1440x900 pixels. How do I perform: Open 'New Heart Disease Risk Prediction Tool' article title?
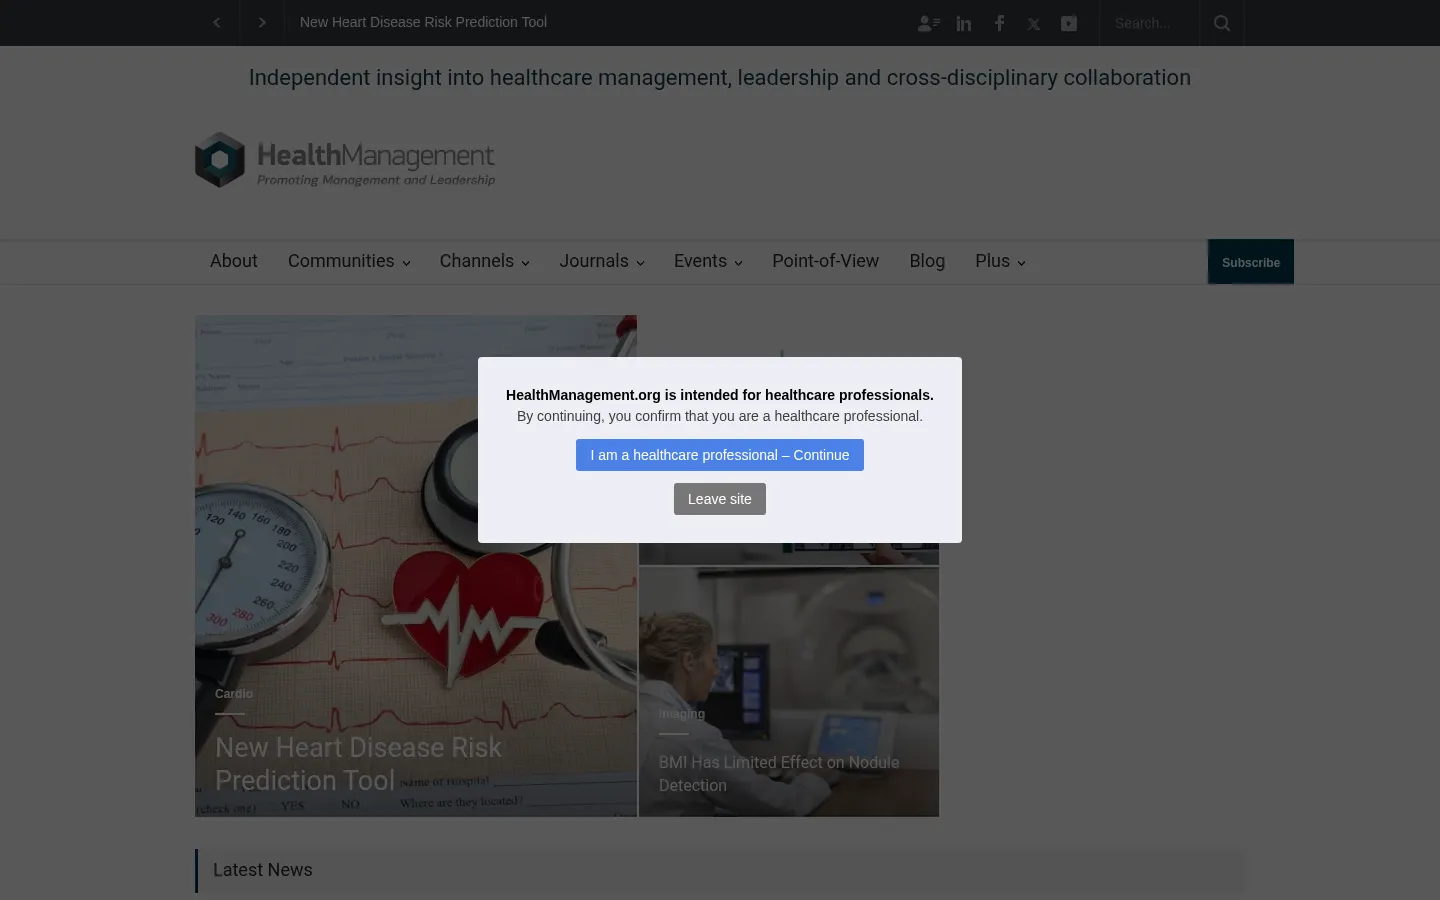359,764
